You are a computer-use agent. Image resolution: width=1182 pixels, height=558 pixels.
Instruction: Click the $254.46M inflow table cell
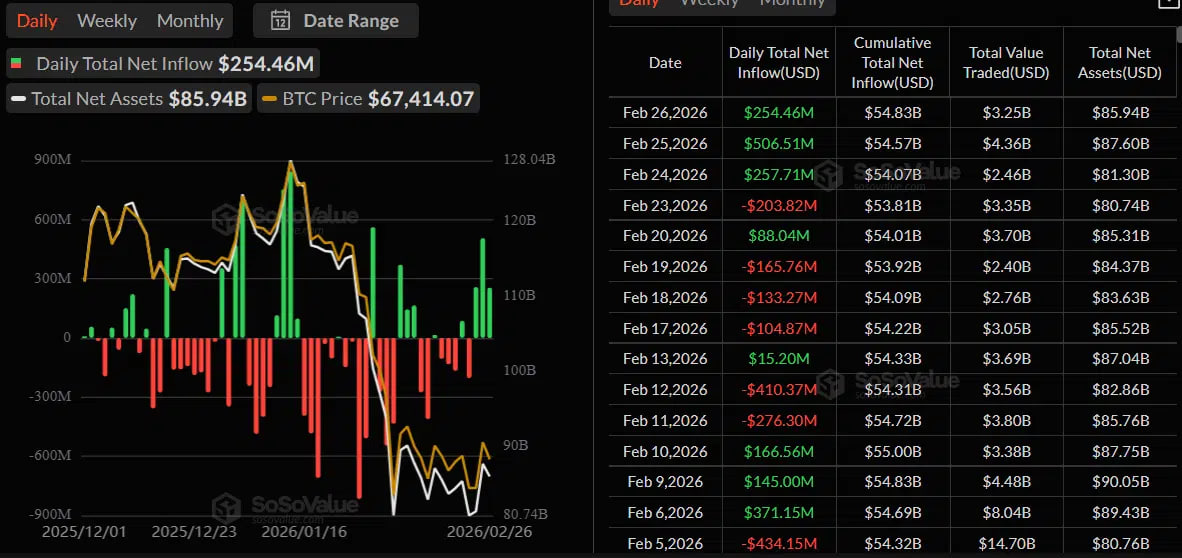pos(779,113)
